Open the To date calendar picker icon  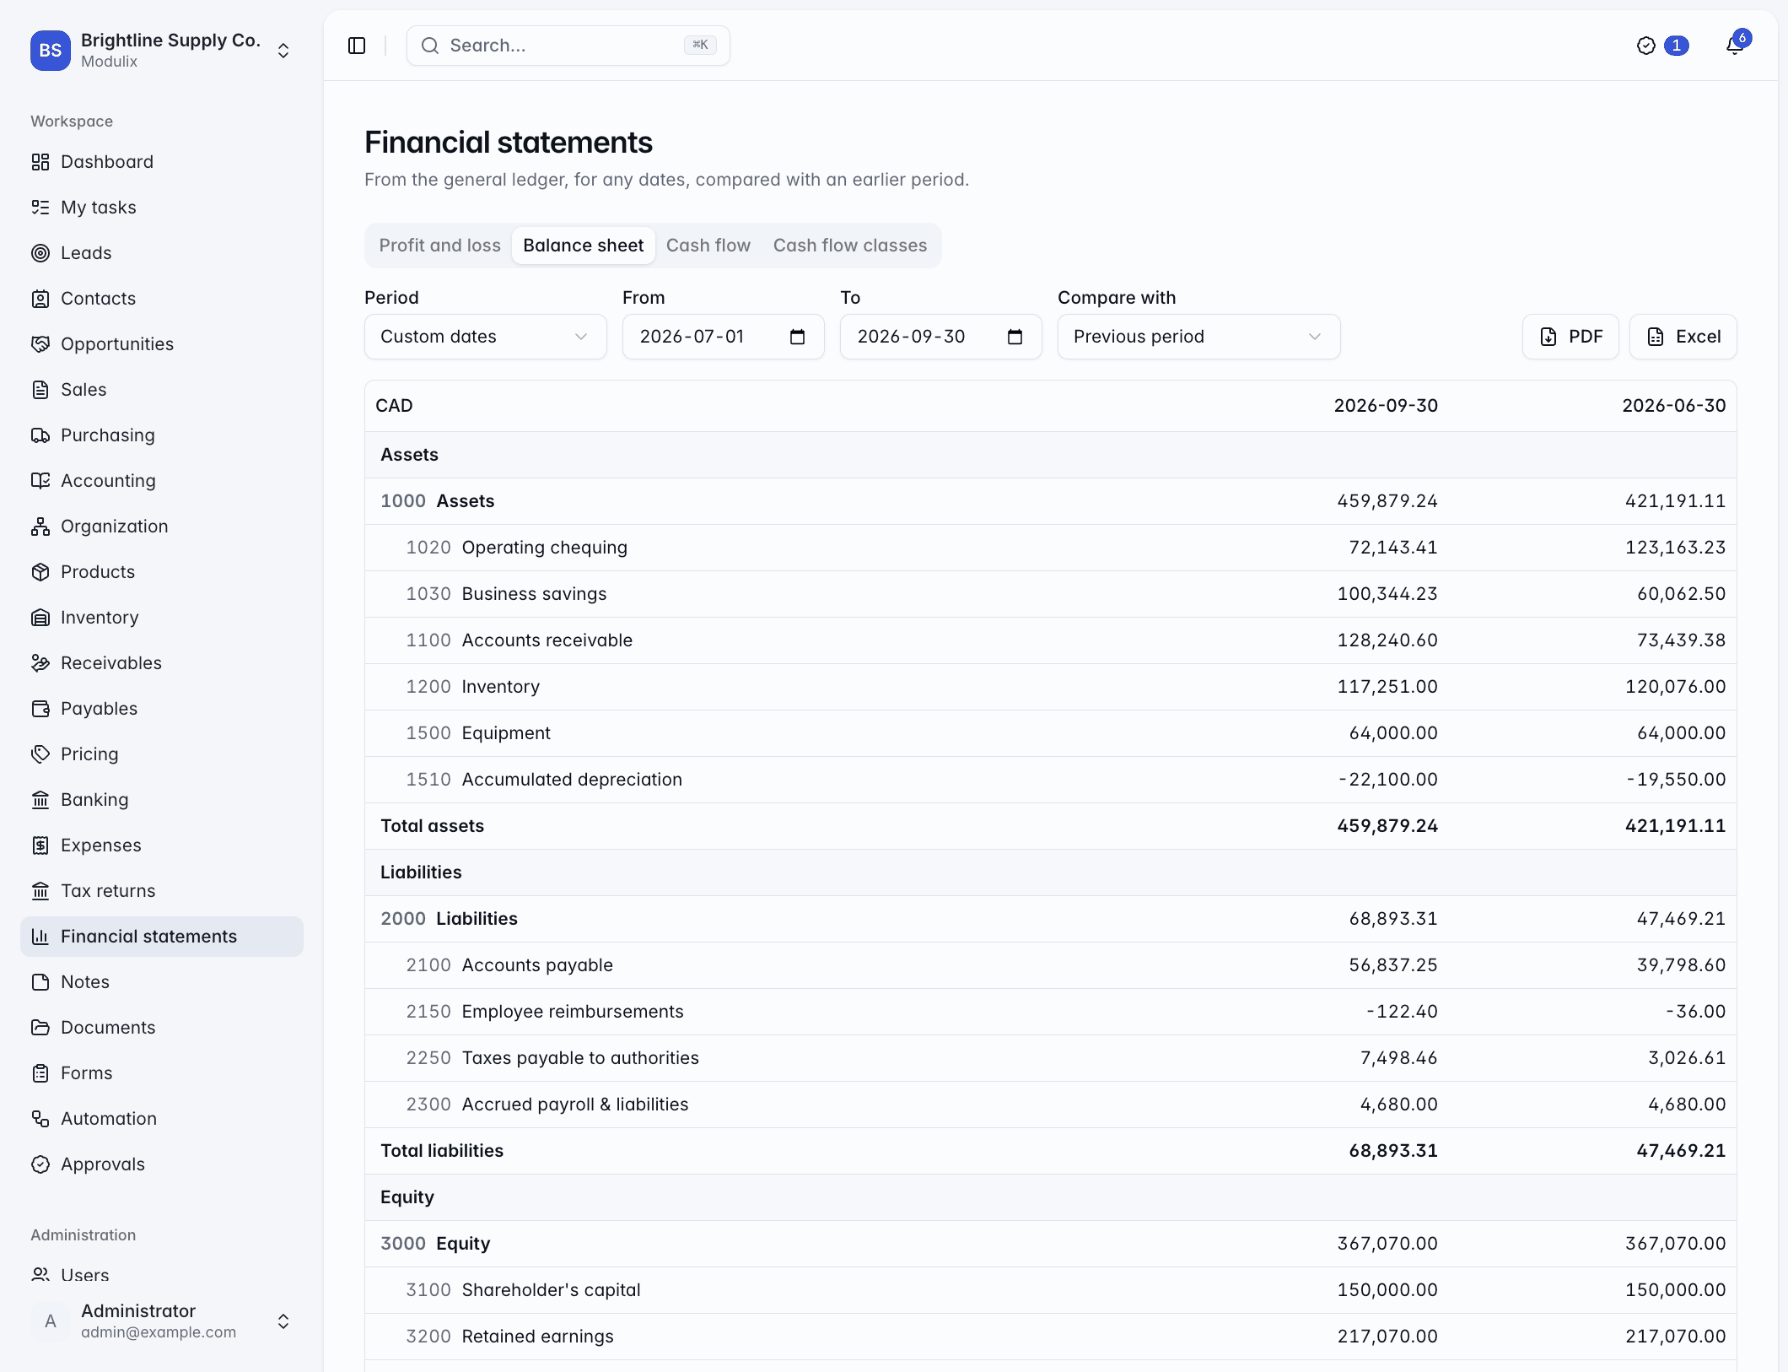pyautogui.click(x=1015, y=337)
